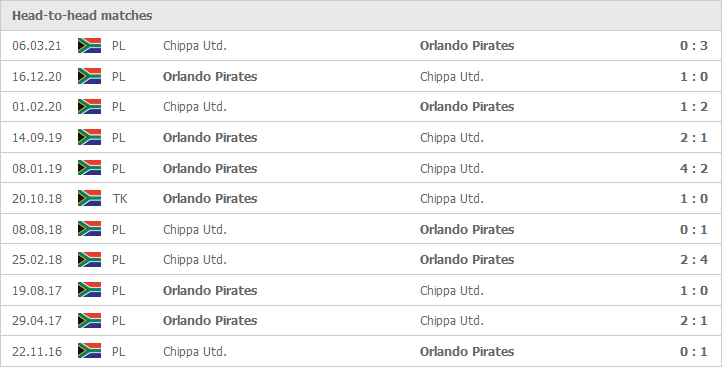Select the TK competition label
The width and height of the screenshot is (722, 367).
point(120,198)
